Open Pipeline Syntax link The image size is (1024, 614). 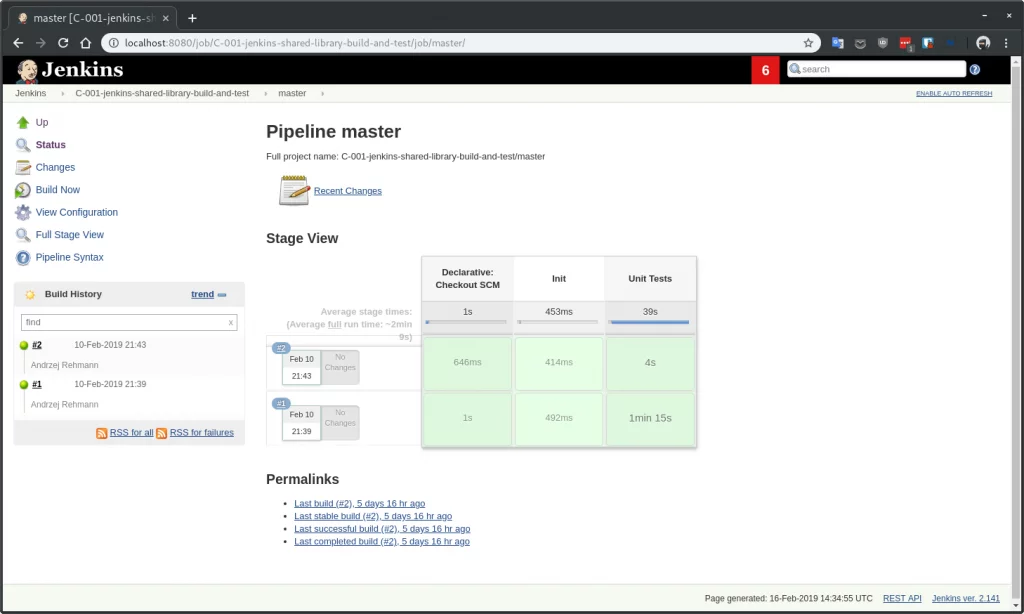tap(69, 257)
